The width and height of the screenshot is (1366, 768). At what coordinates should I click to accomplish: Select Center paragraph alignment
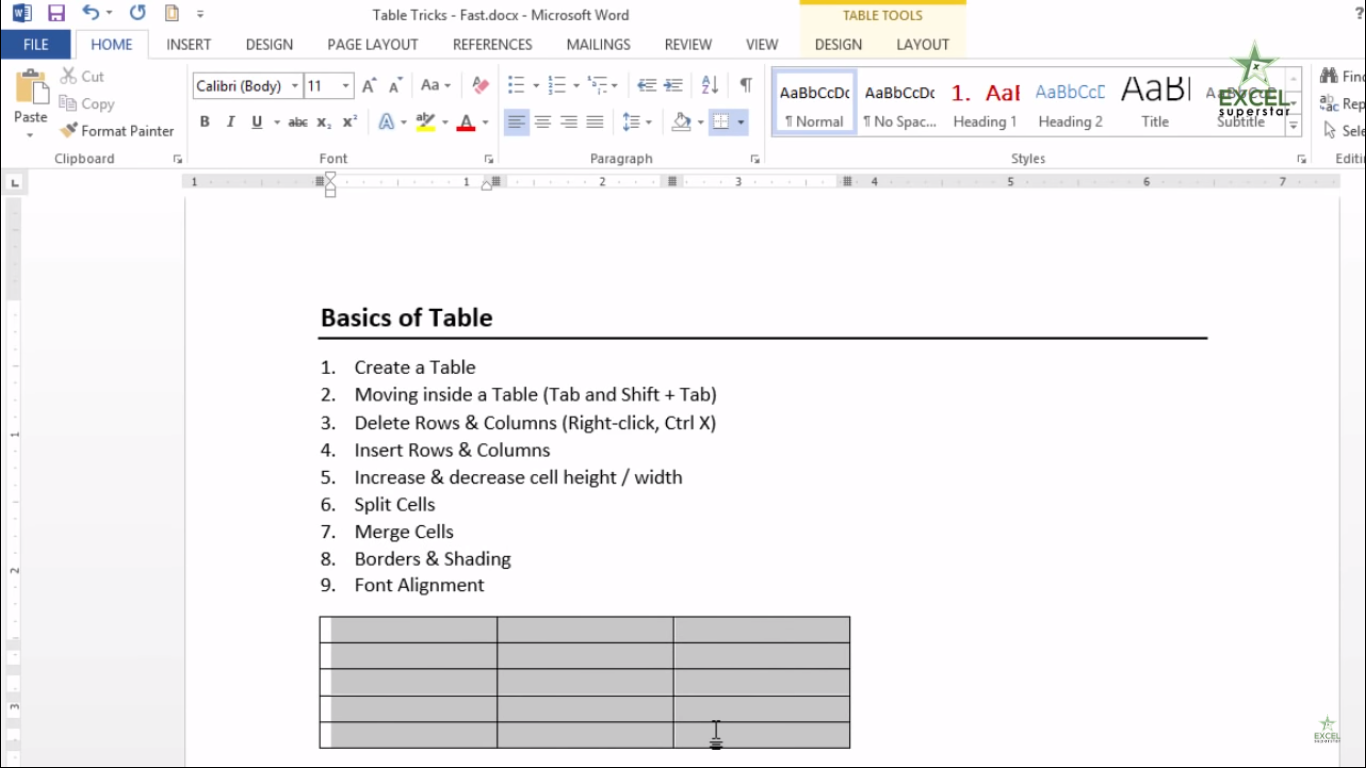(x=543, y=122)
